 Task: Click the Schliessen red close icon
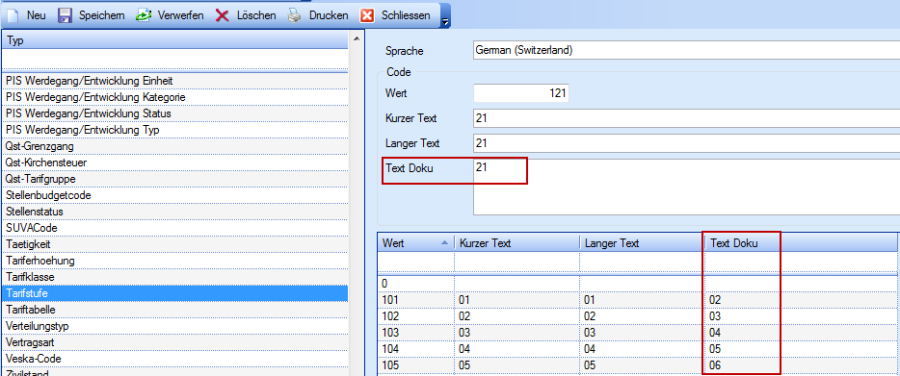367,15
